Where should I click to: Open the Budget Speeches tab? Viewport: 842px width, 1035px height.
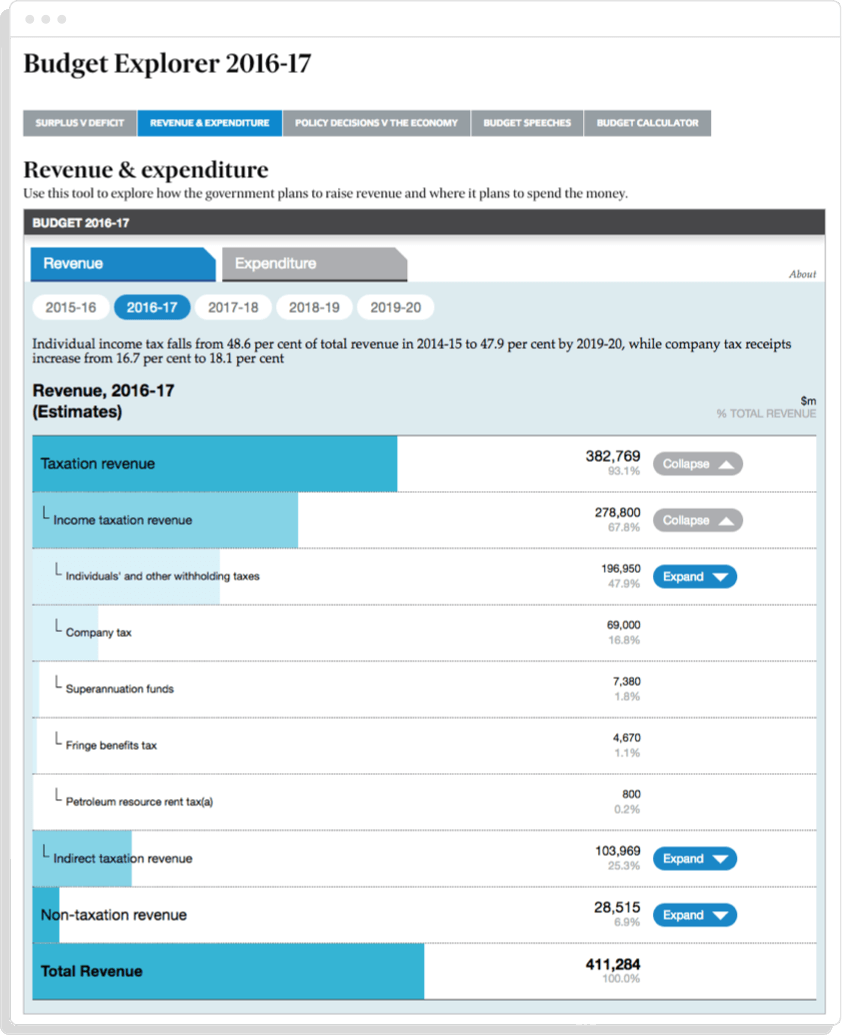(527, 123)
